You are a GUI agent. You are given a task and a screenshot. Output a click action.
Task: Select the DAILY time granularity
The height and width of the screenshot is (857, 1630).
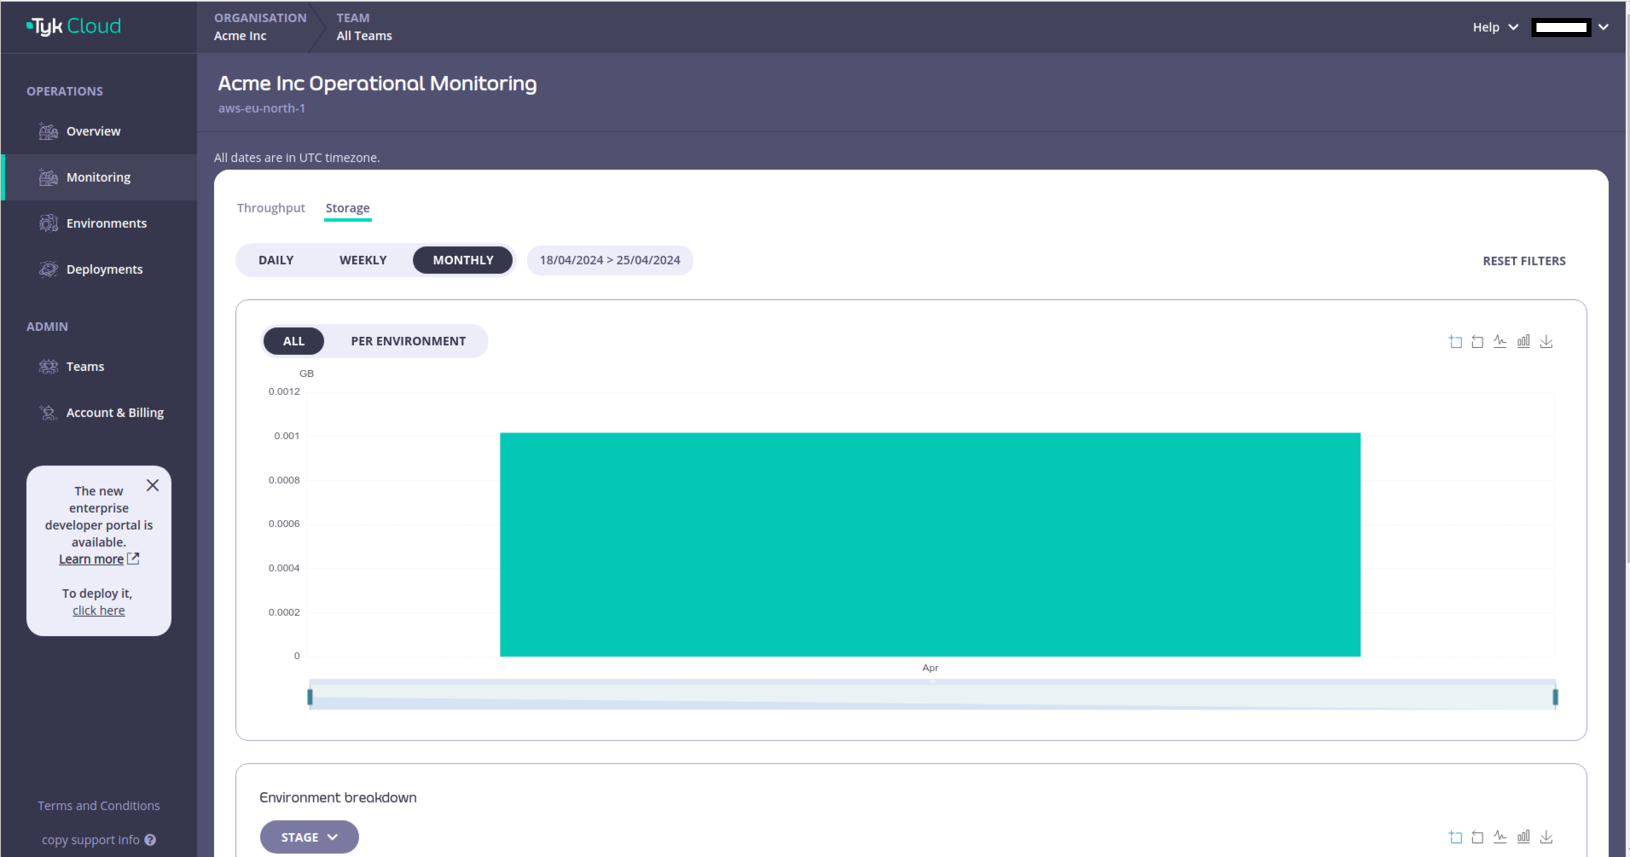[x=276, y=260]
